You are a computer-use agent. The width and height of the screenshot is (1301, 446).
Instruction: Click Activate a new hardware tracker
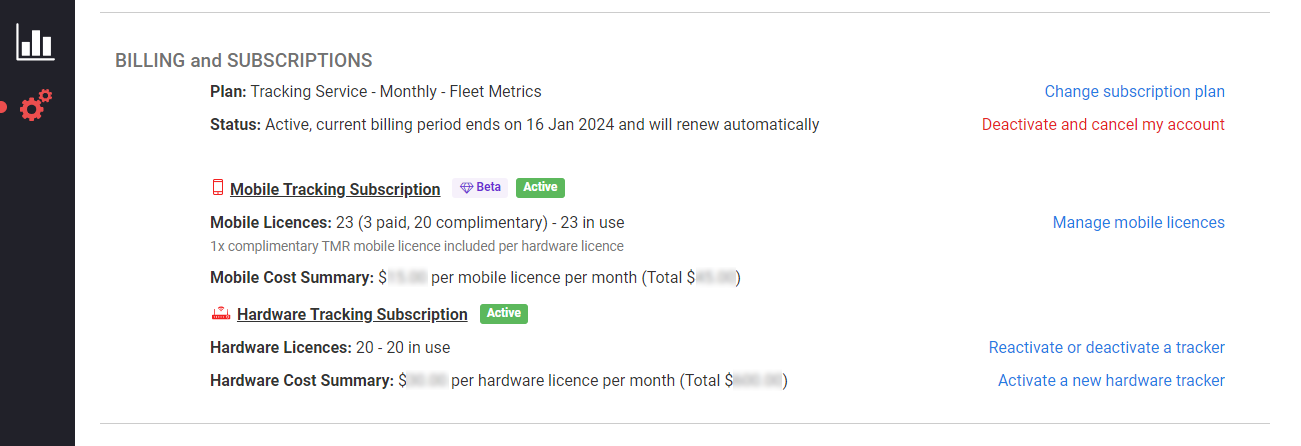coord(1111,381)
